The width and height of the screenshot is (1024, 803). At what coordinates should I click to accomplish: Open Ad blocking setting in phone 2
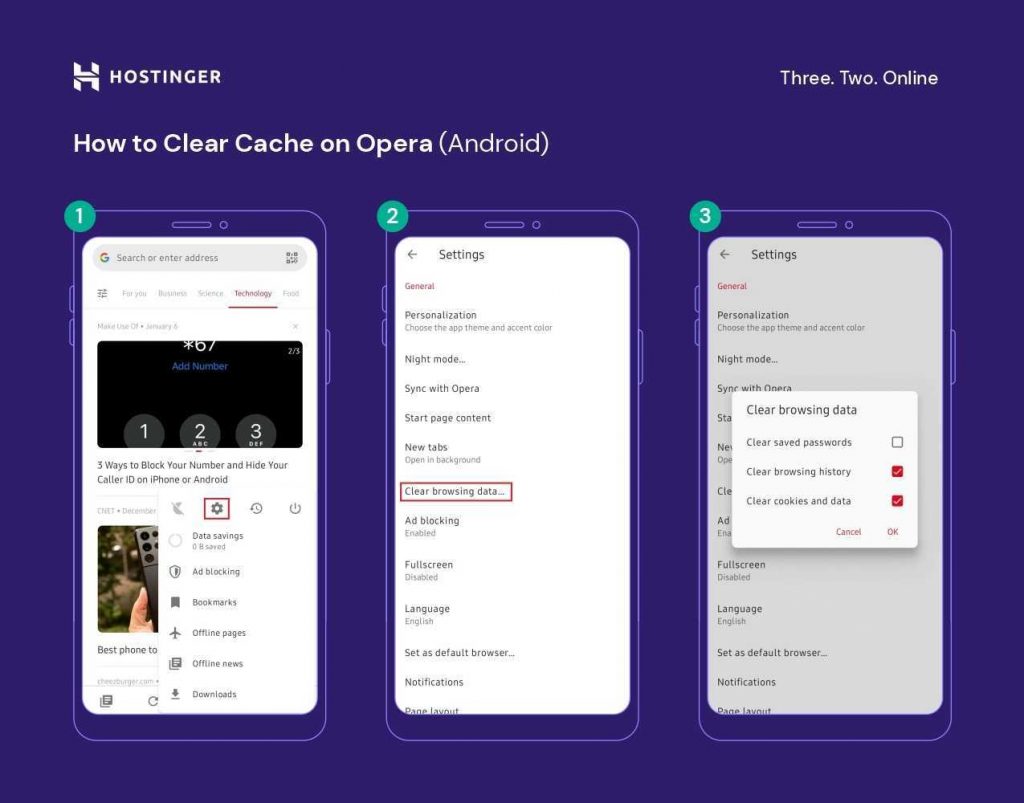pos(432,526)
